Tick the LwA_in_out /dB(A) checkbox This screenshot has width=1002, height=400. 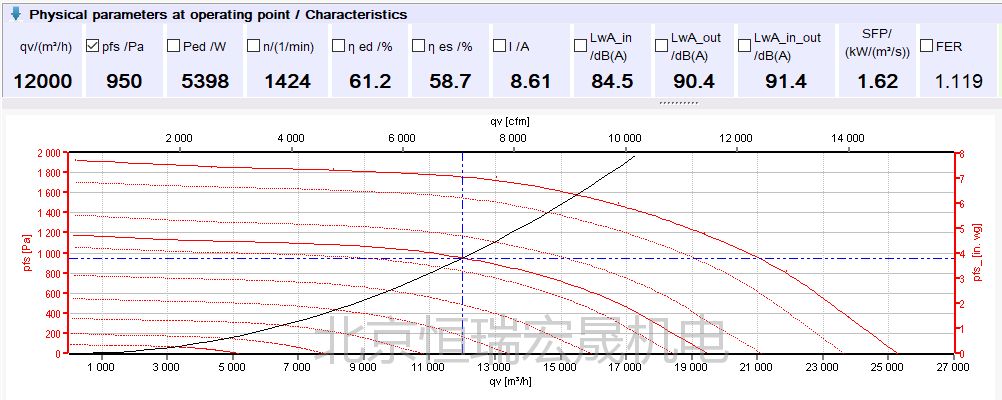point(743,46)
